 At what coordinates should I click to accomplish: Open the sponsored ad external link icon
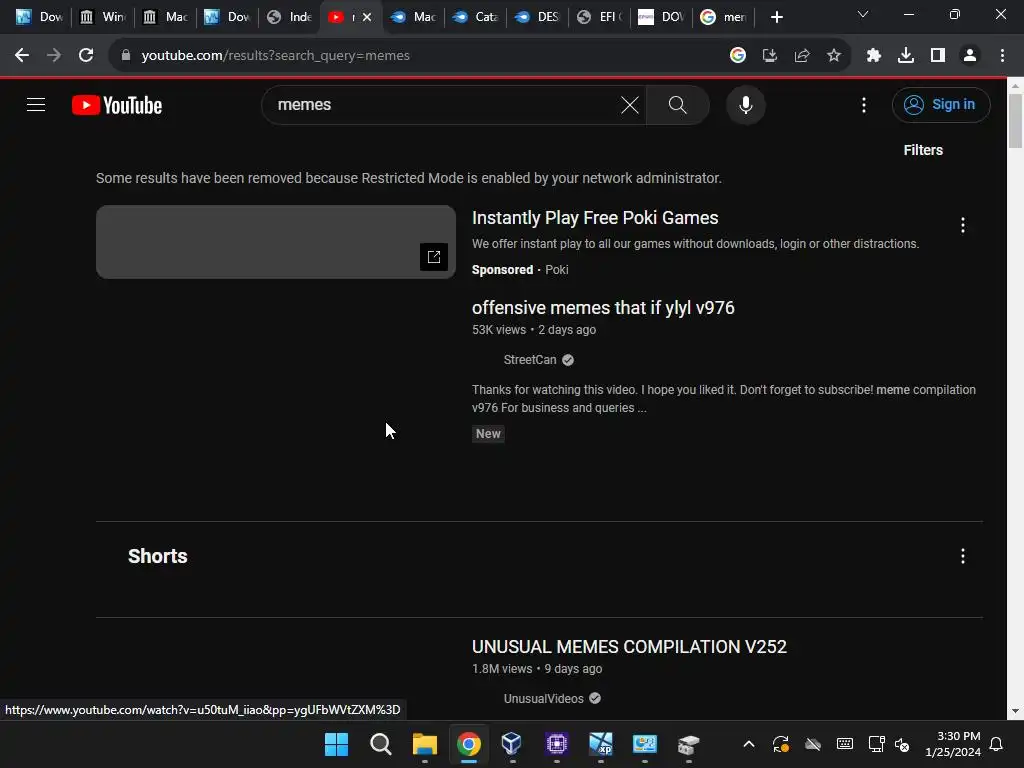click(434, 257)
